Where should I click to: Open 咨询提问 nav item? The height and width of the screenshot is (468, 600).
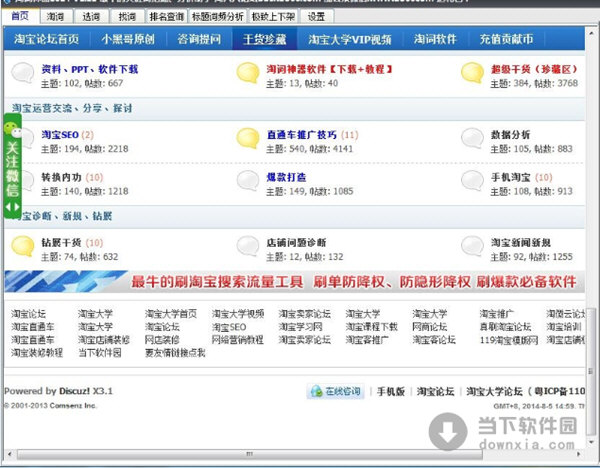(199, 39)
